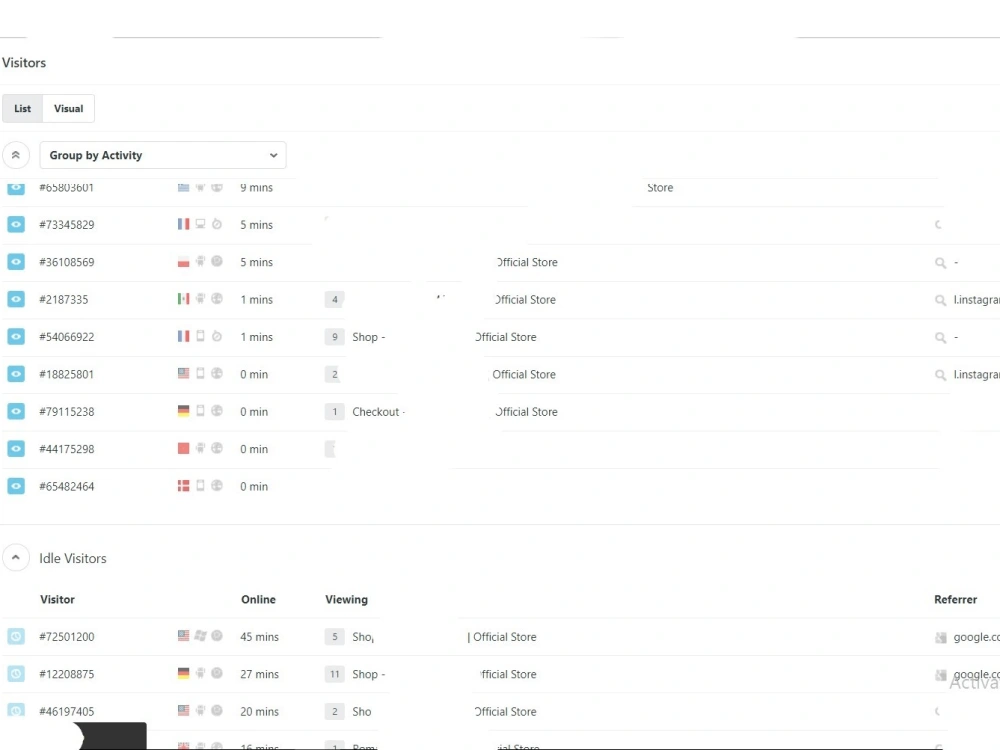Click Poland flag for visitor #36108569

pos(184,261)
